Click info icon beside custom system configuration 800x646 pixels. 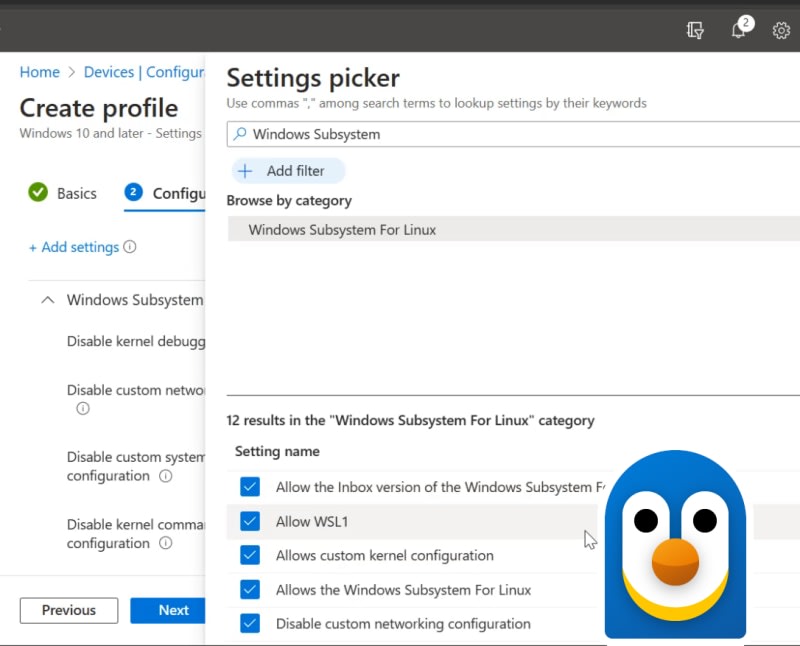click(166, 476)
